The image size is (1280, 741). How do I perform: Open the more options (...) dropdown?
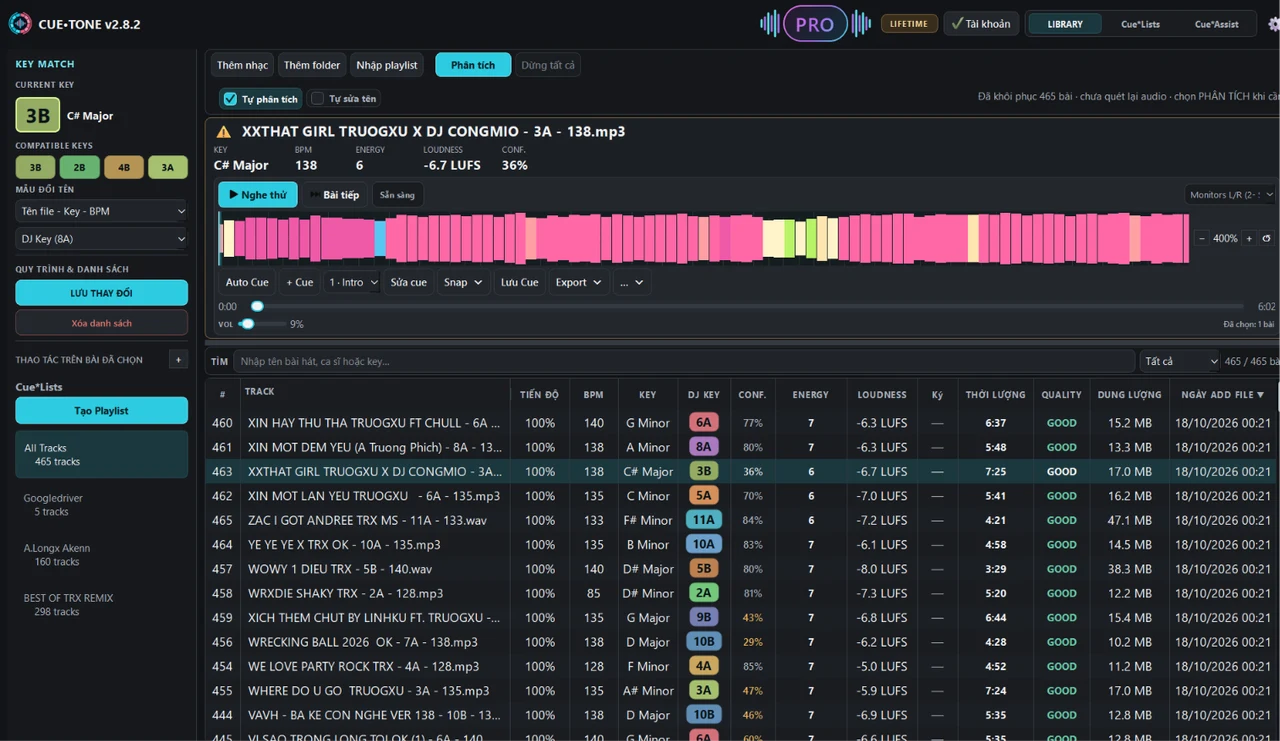pyautogui.click(x=631, y=282)
